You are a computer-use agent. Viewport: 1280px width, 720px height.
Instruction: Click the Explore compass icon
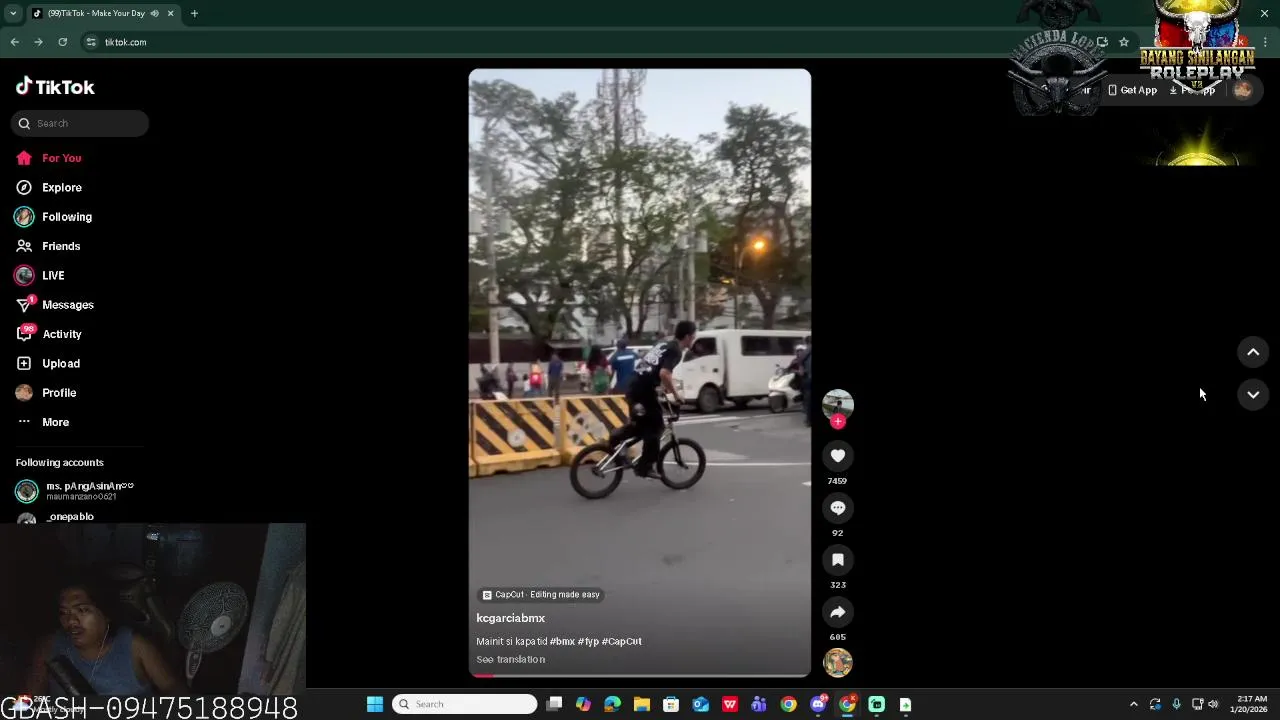point(24,187)
